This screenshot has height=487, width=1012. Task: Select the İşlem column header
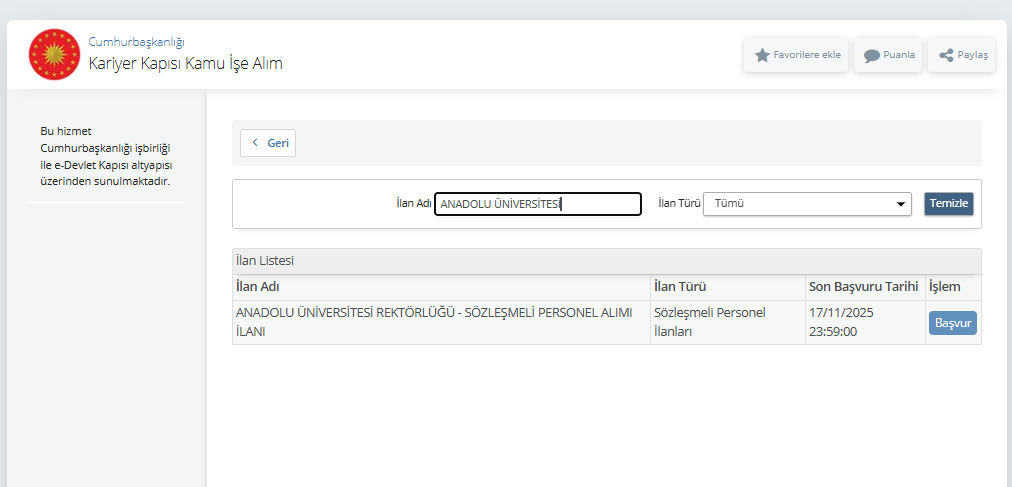point(944,287)
